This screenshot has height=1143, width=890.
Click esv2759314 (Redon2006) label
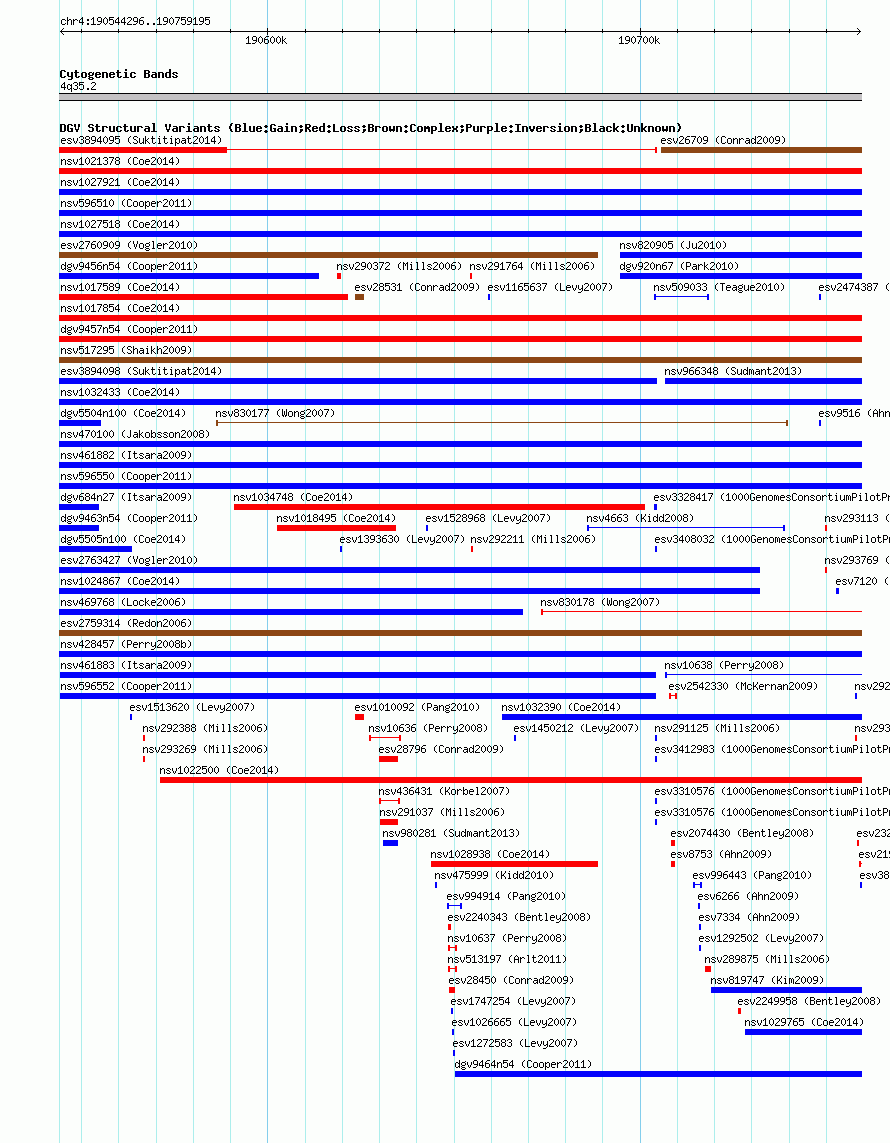[x=126, y=623]
